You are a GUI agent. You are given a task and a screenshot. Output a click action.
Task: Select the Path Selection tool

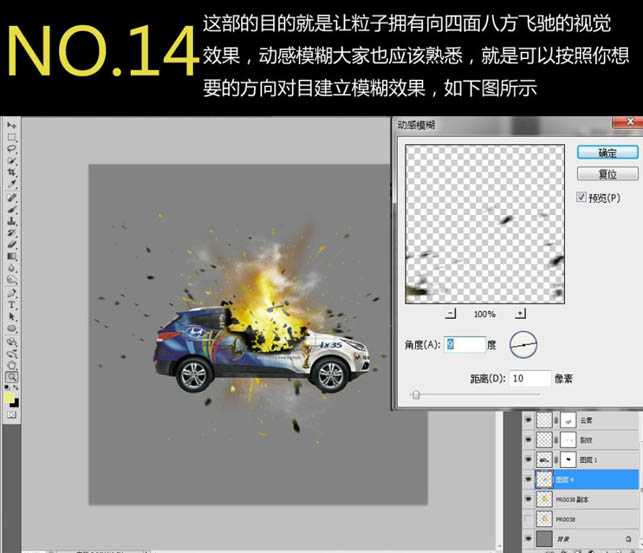click(11, 317)
